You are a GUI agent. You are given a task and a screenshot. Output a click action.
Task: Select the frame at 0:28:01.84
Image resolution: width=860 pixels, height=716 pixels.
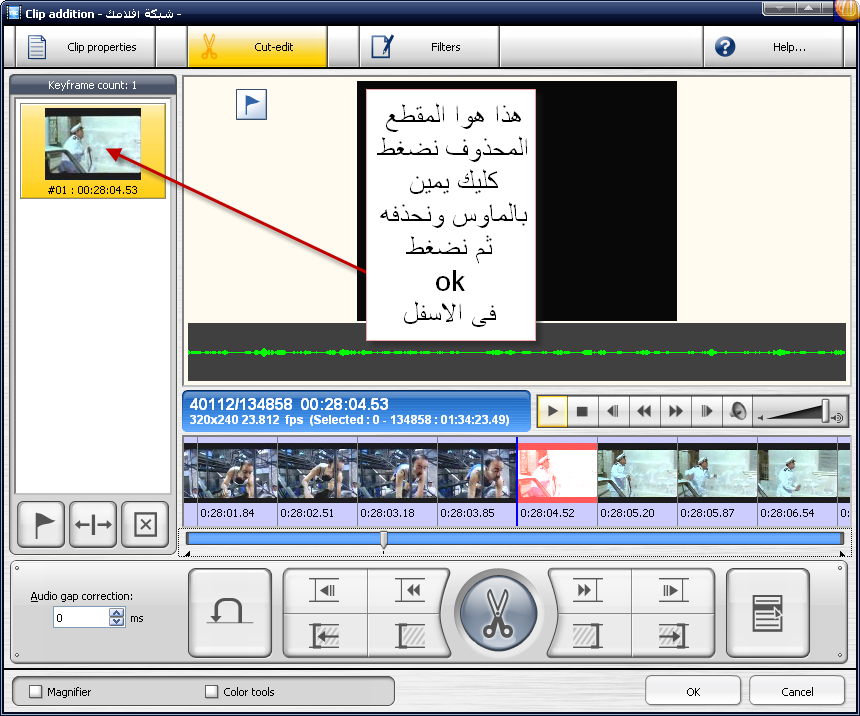(x=237, y=482)
